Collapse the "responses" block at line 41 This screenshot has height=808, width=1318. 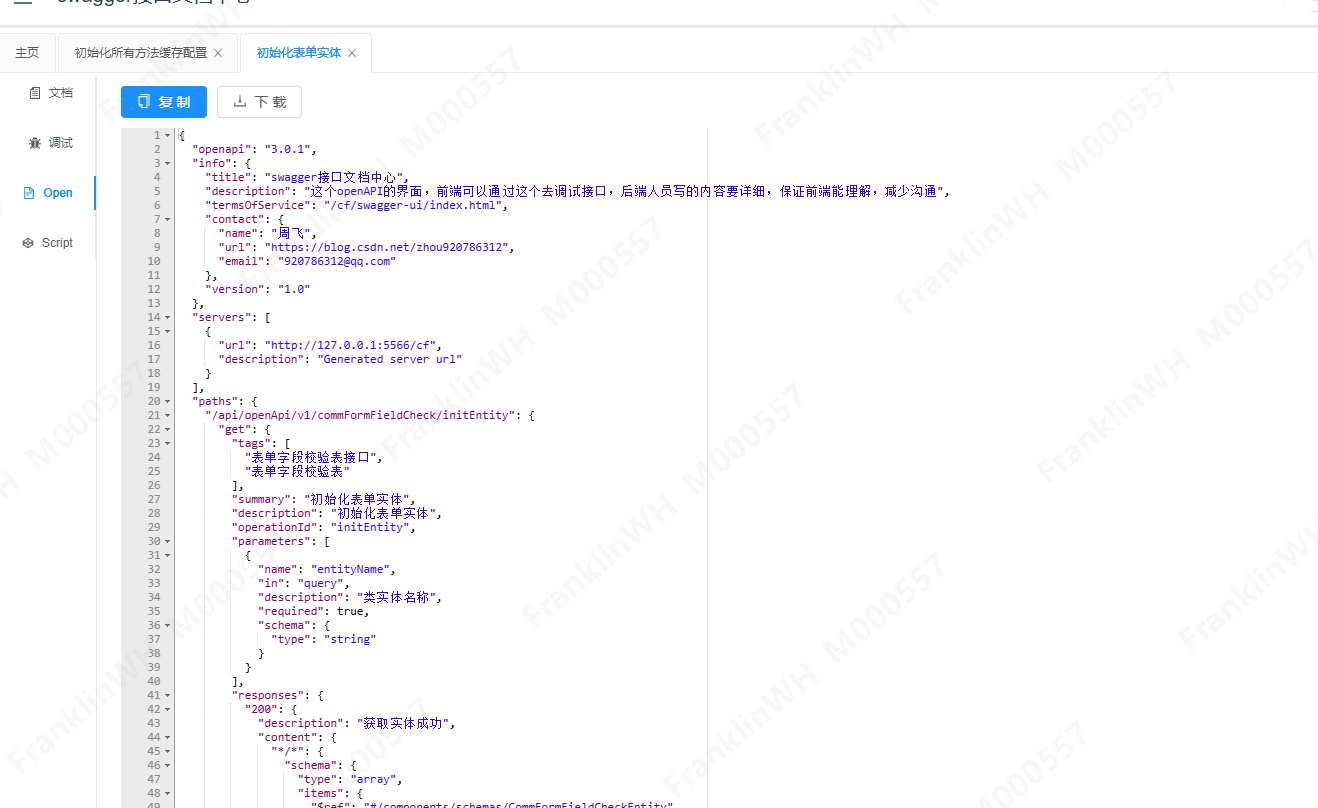(x=168, y=695)
